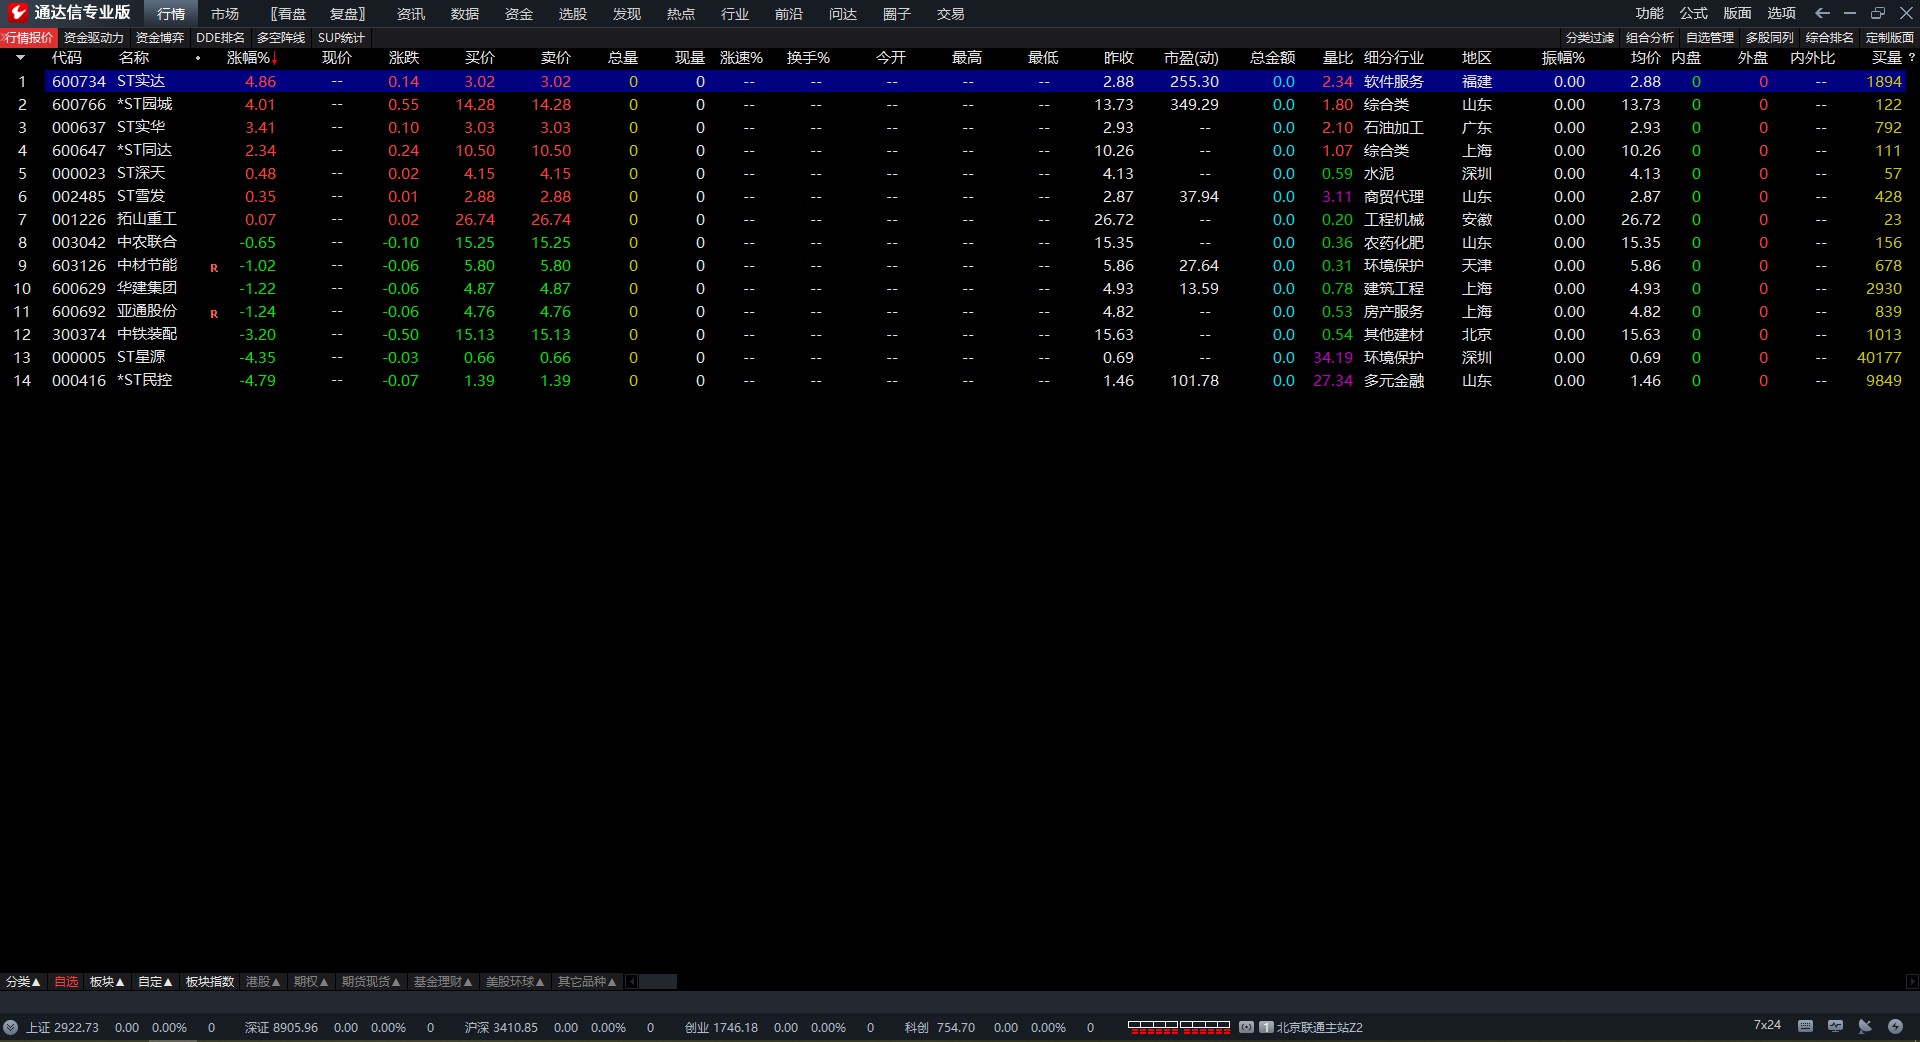Click the lightning bolt status icon
Screen dimensions: 1920x1042
click(1895, 1026)
